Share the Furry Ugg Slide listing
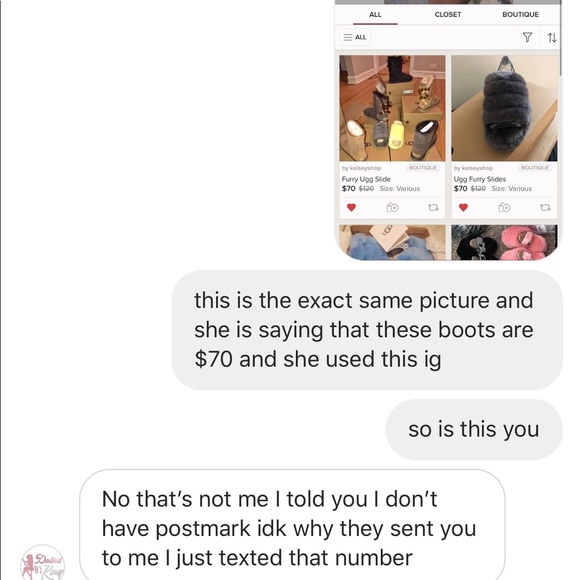Screen dimensions: 580x580 coord(433,208)
